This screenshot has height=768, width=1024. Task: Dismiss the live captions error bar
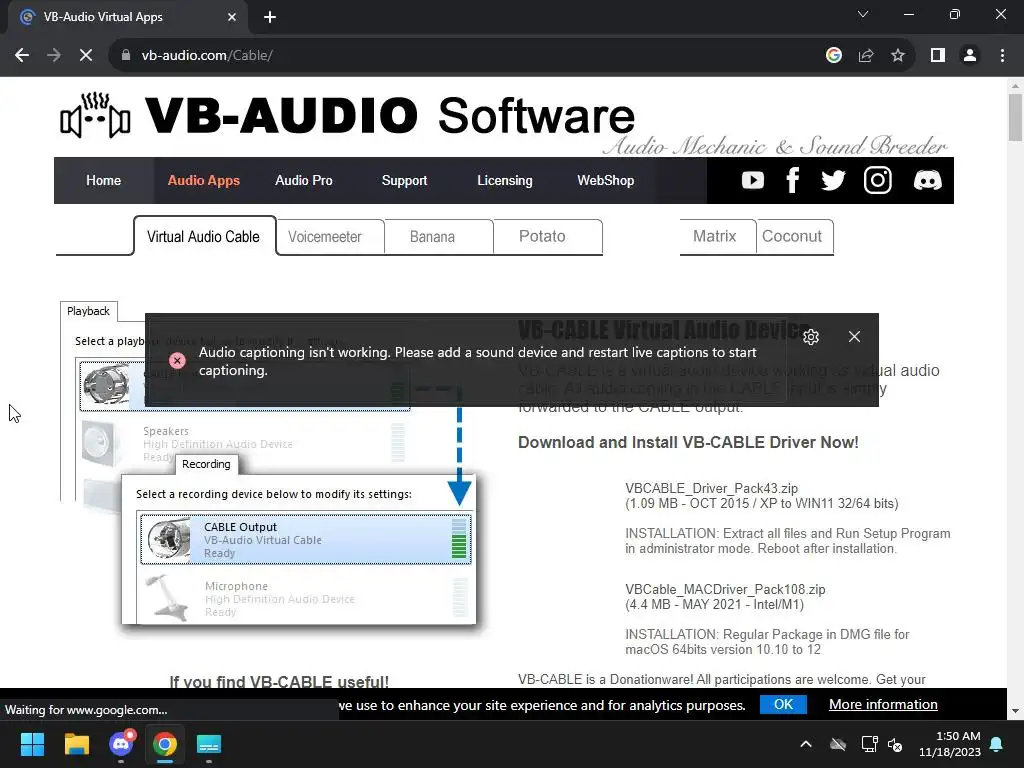click(854, 336)
